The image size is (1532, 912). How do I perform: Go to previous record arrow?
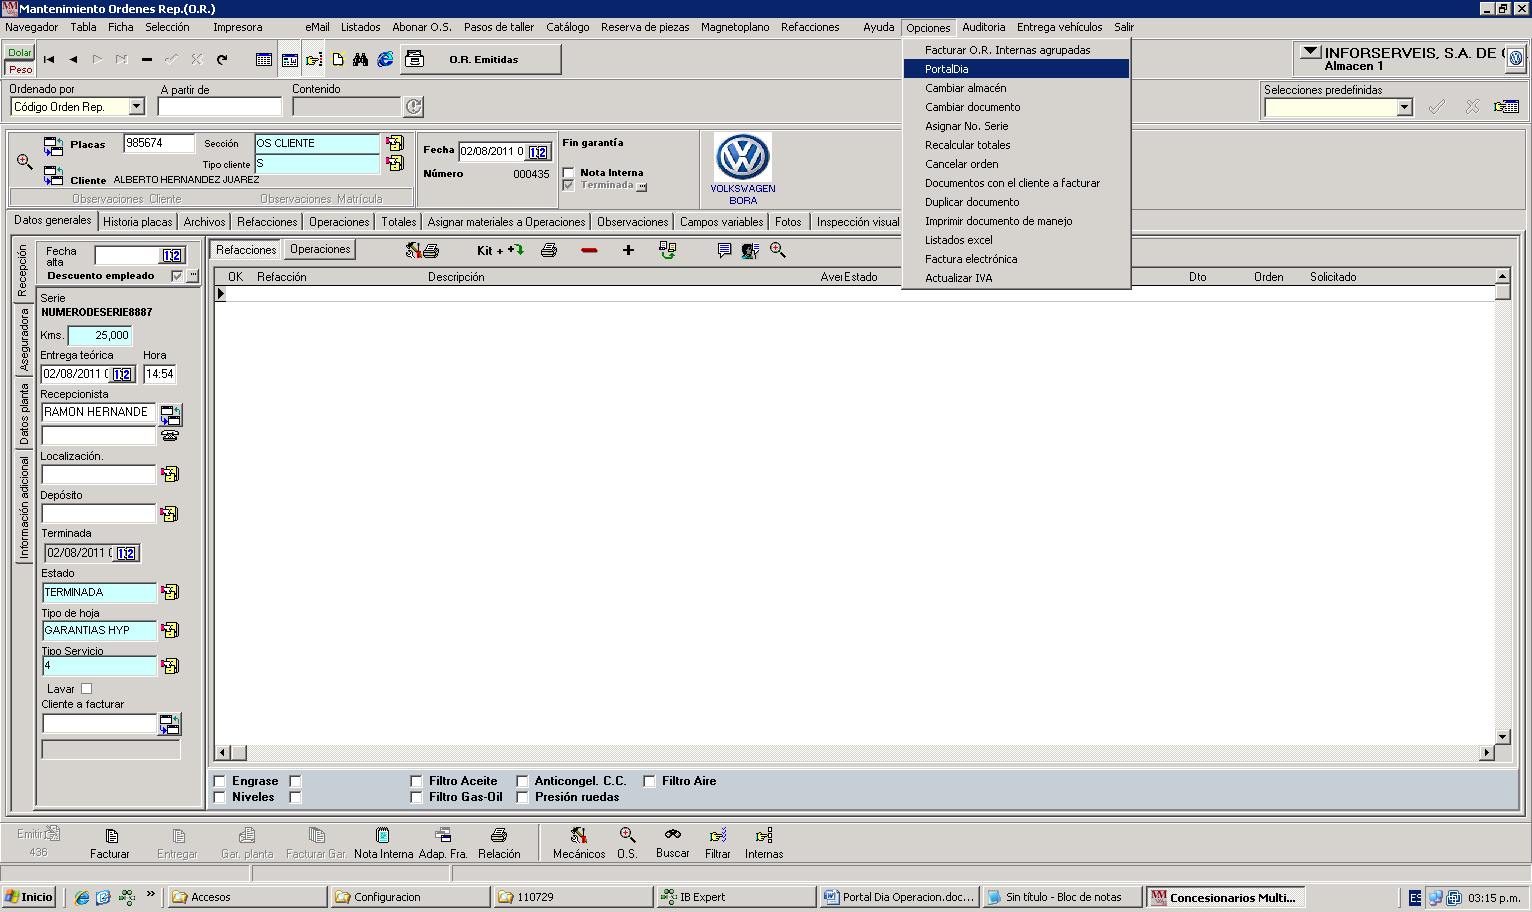coord(73,60)
